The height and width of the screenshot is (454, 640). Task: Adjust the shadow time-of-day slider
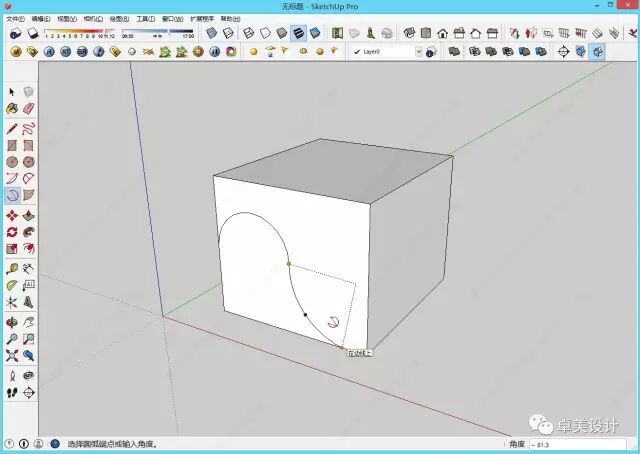coord(158,33)
